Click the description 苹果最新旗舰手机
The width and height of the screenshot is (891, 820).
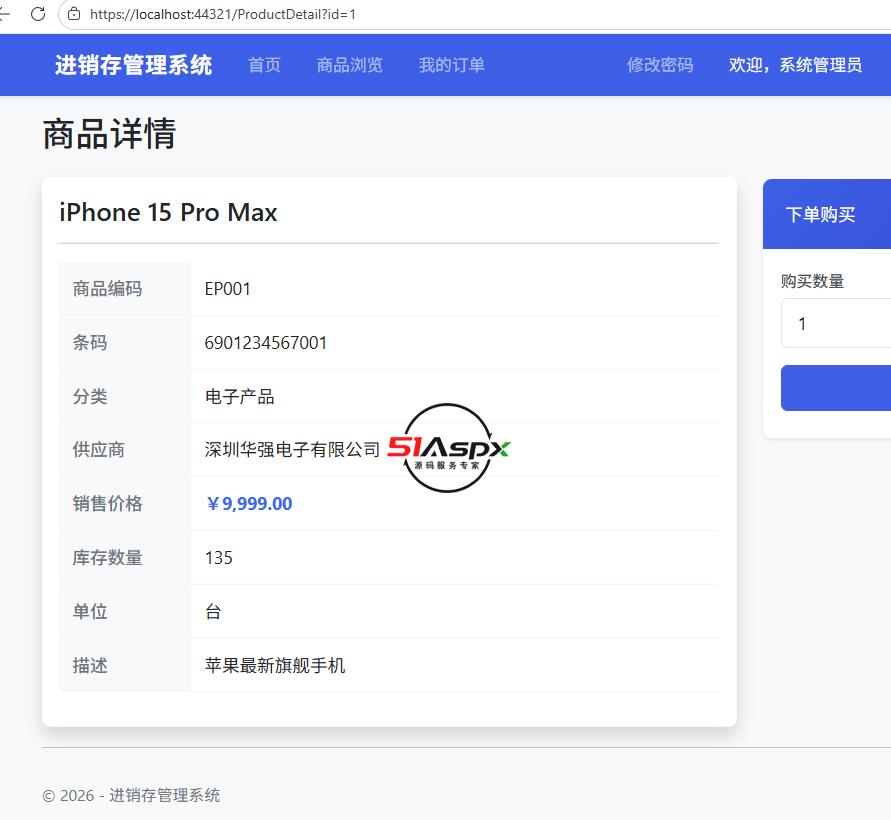pos(275,665)
